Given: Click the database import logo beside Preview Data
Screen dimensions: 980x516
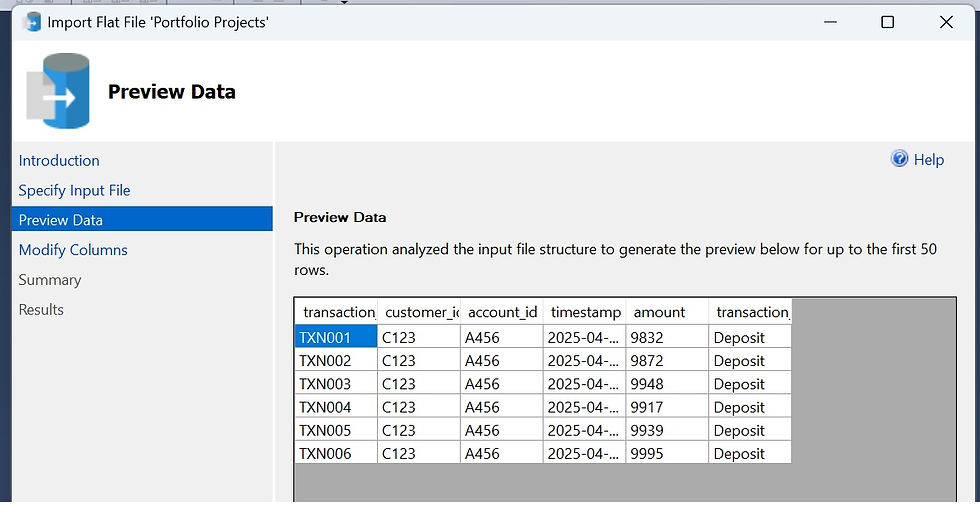Looking at the screenshot, I should pyautogui.click(x=58, y=91).
